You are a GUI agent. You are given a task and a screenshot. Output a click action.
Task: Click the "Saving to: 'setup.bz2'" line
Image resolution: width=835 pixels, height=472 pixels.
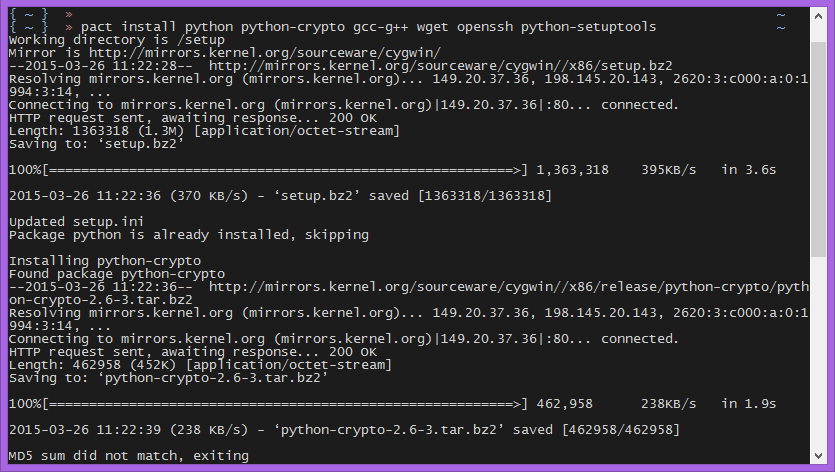click(96, 143)
